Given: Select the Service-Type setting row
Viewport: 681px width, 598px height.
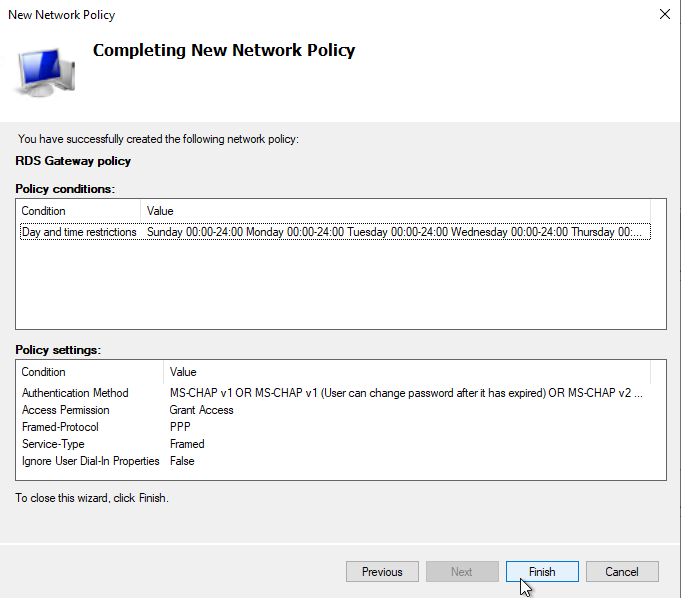Looking at the screenshot, I should tap(53, 444).
